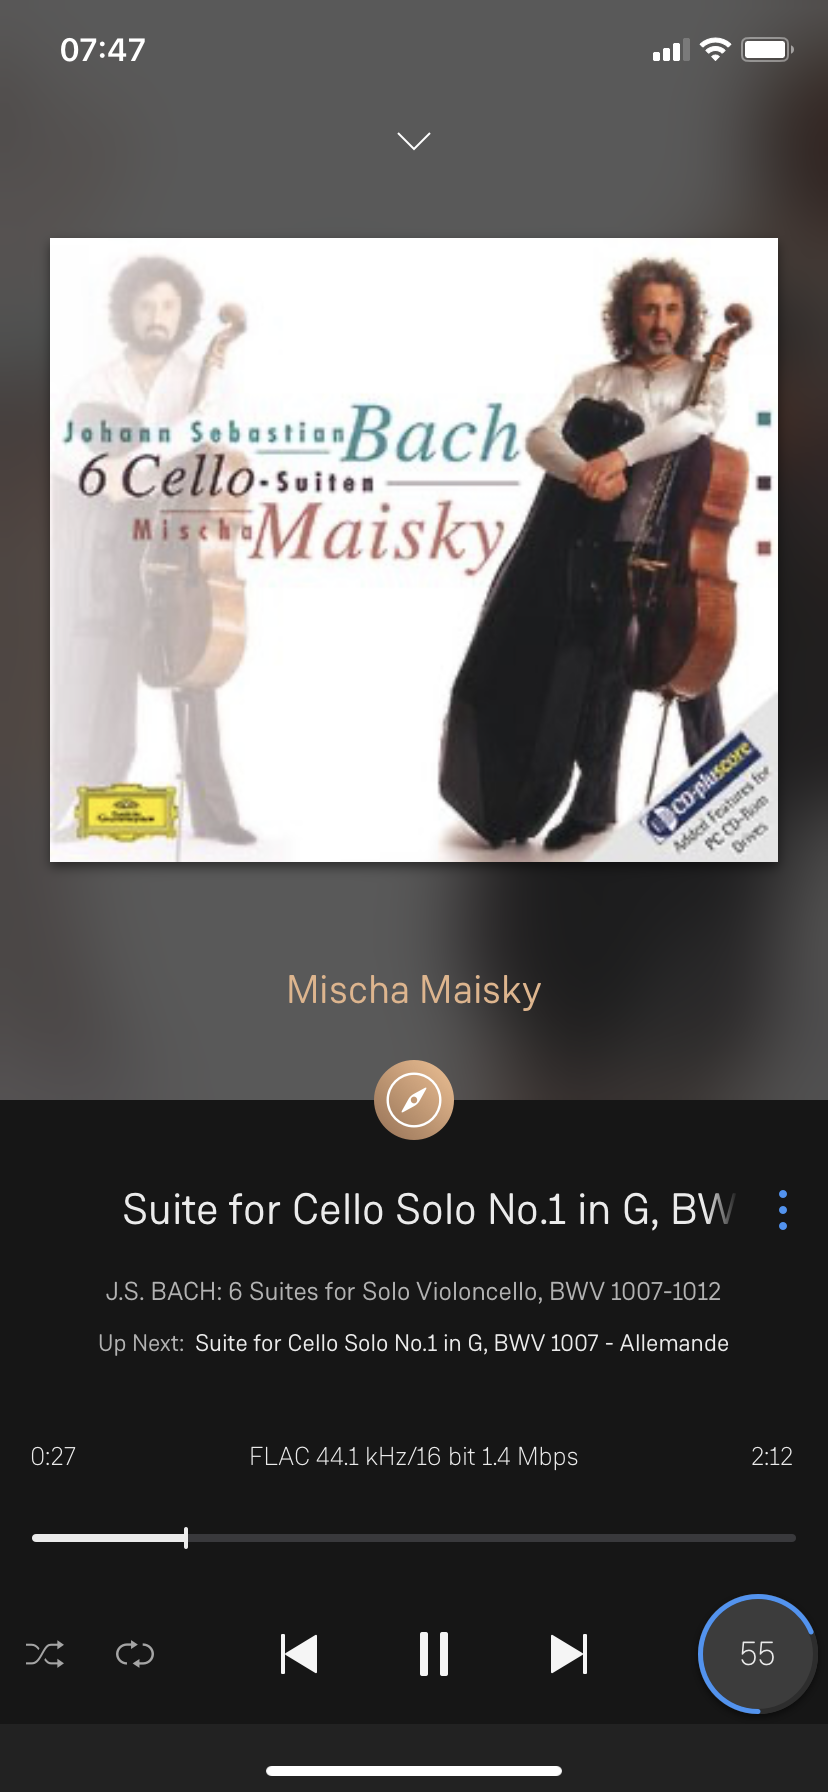Tap the remaining time 2:12 label
Screen dimensions: 828x1792
pyautogui.click(x=772, y=1456)
